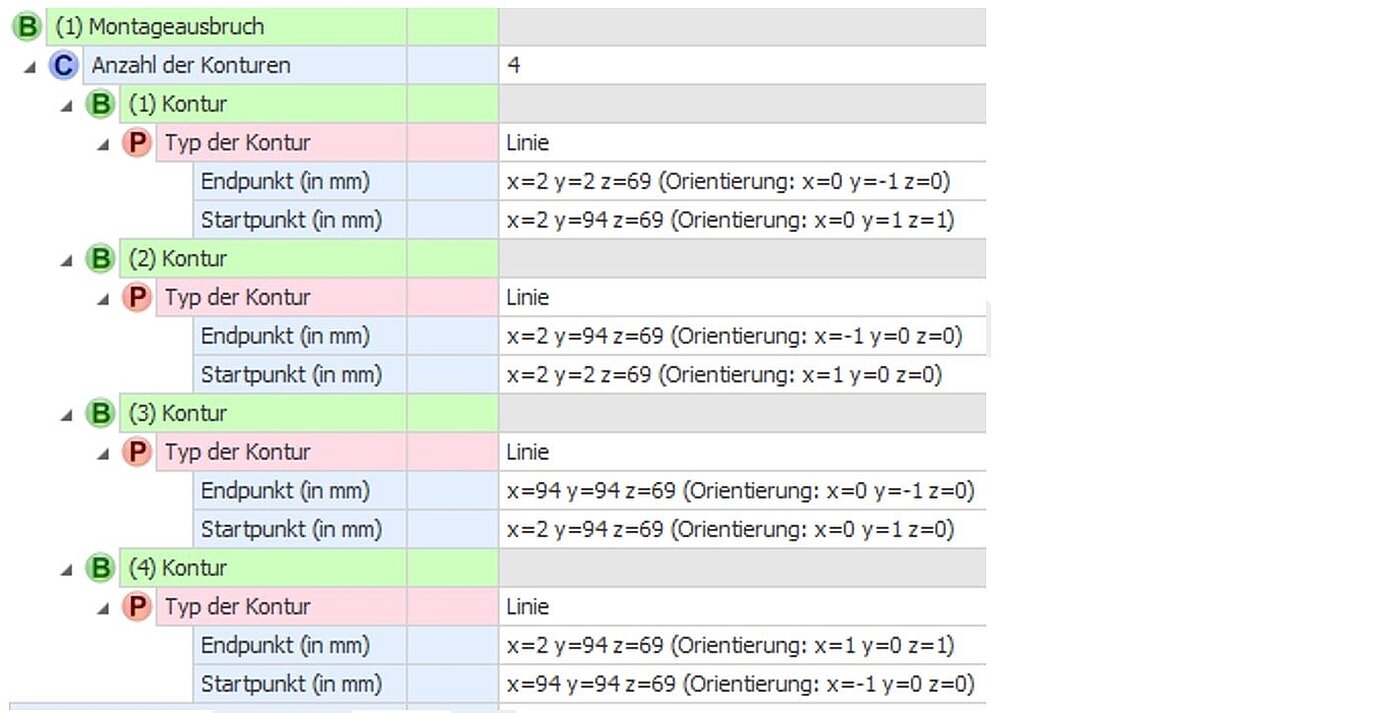This screenshot has height=713, width=1400.
Task: Collapse the (1) Kontur branch
Action: 67,106
